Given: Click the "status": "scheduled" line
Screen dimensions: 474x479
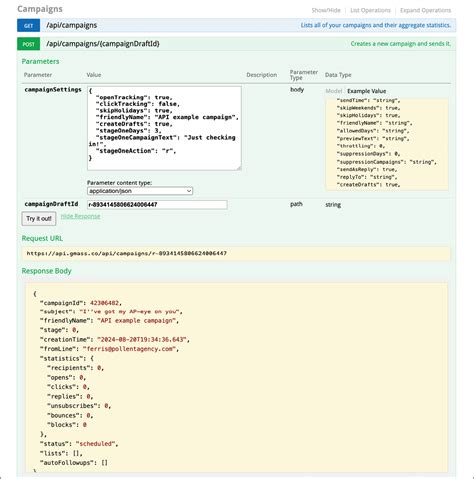Looking at the screenshot, I should tap(79, 444).
